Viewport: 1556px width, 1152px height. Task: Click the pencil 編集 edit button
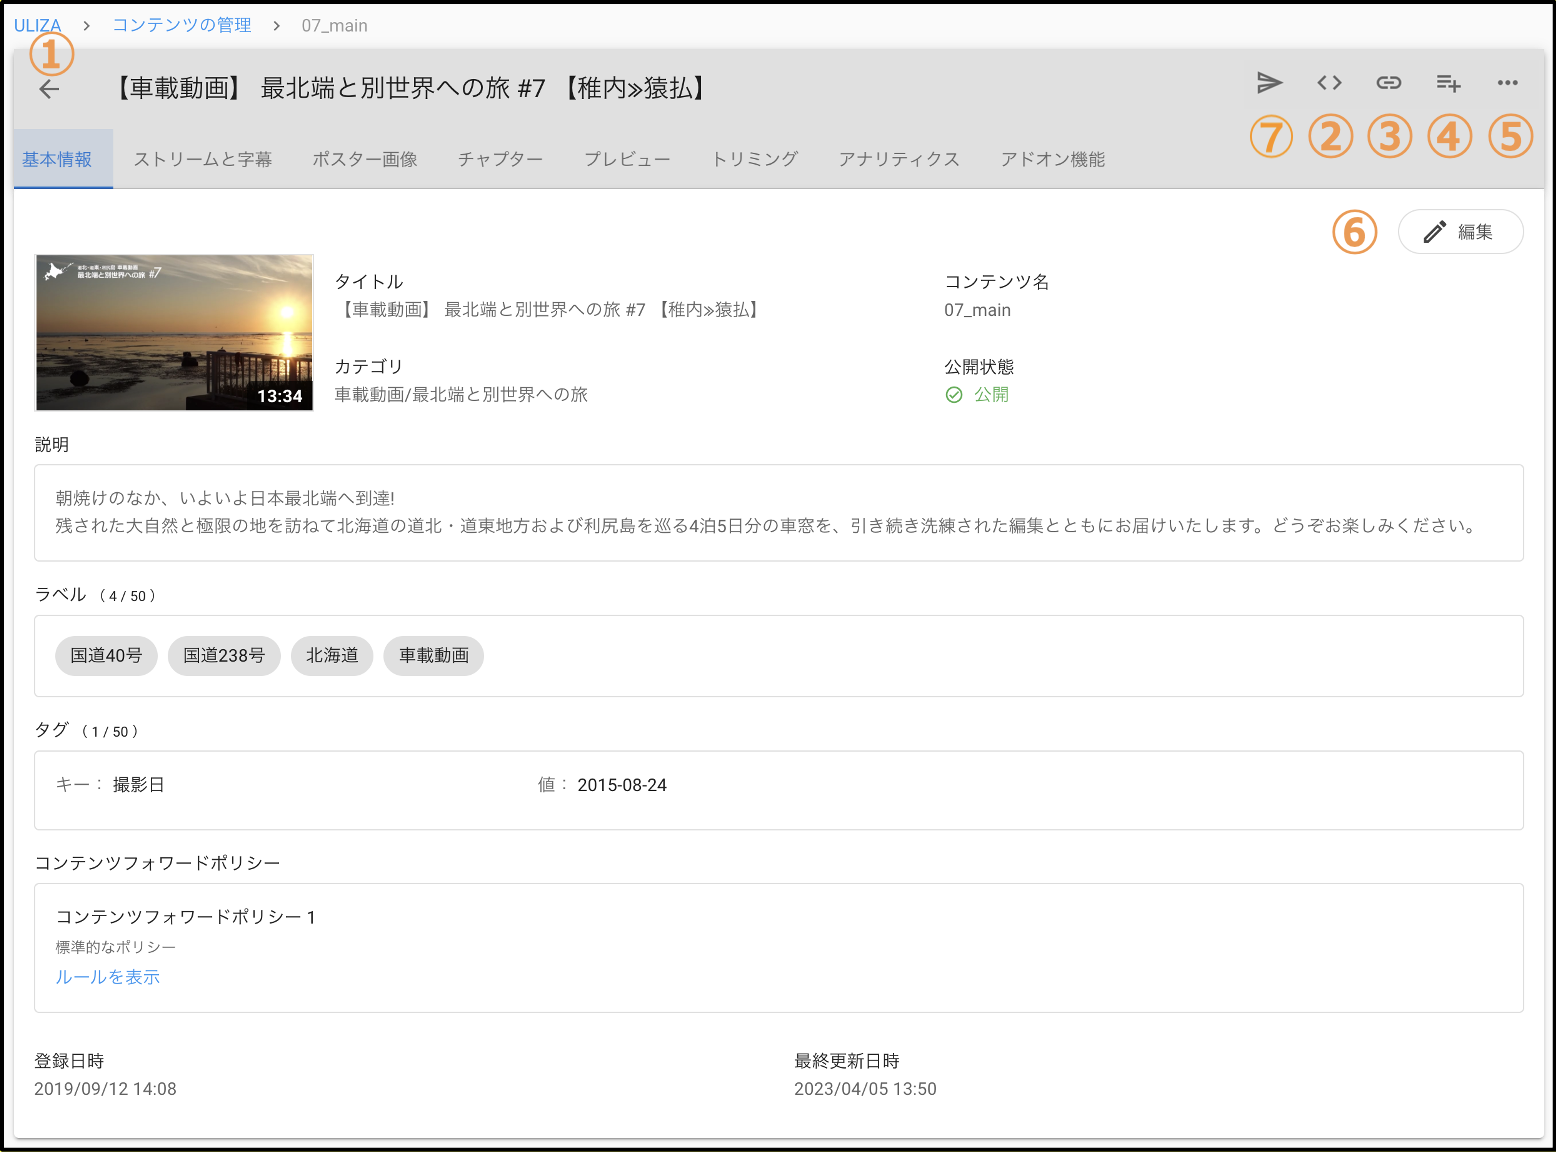1460,232
